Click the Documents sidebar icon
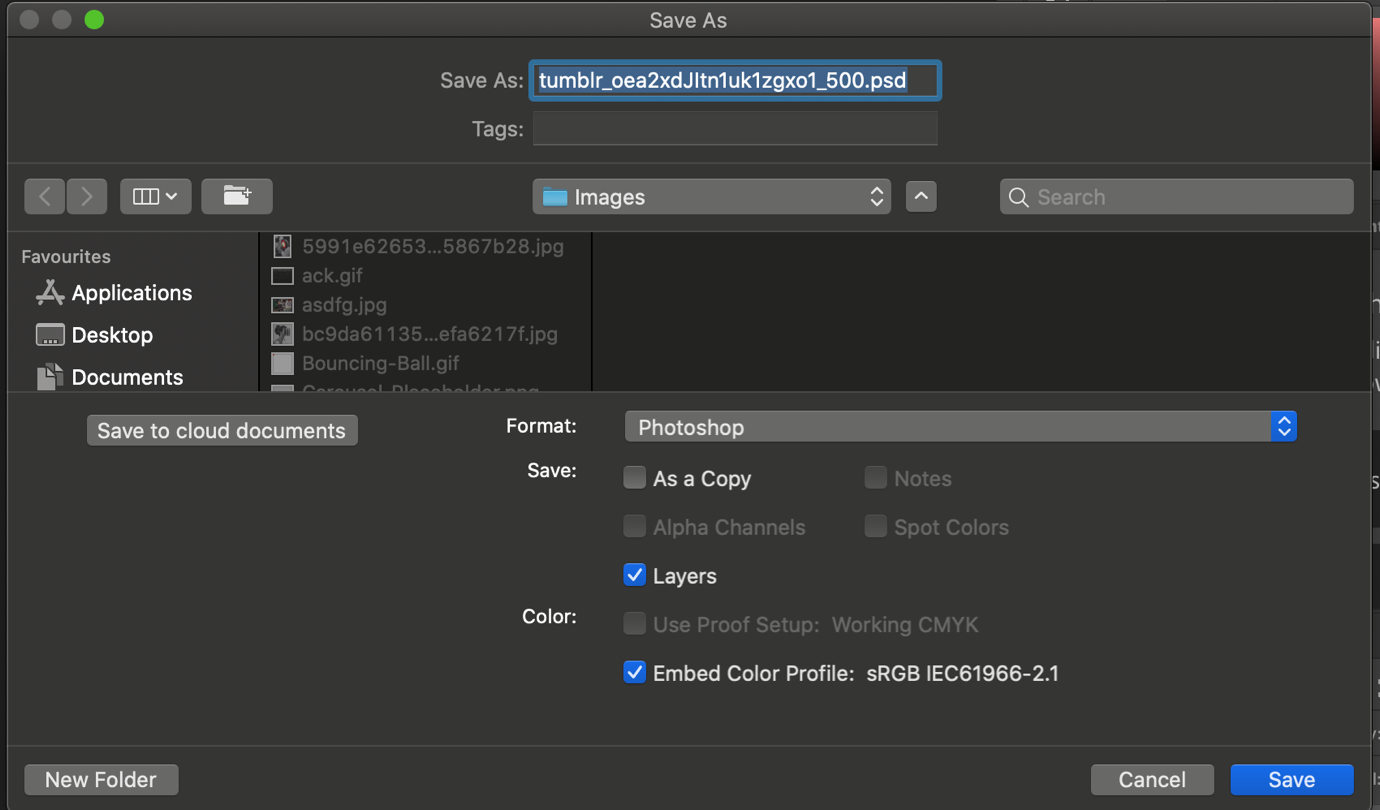This screenshot has height=810, width=1380. [x=50, y=377]
